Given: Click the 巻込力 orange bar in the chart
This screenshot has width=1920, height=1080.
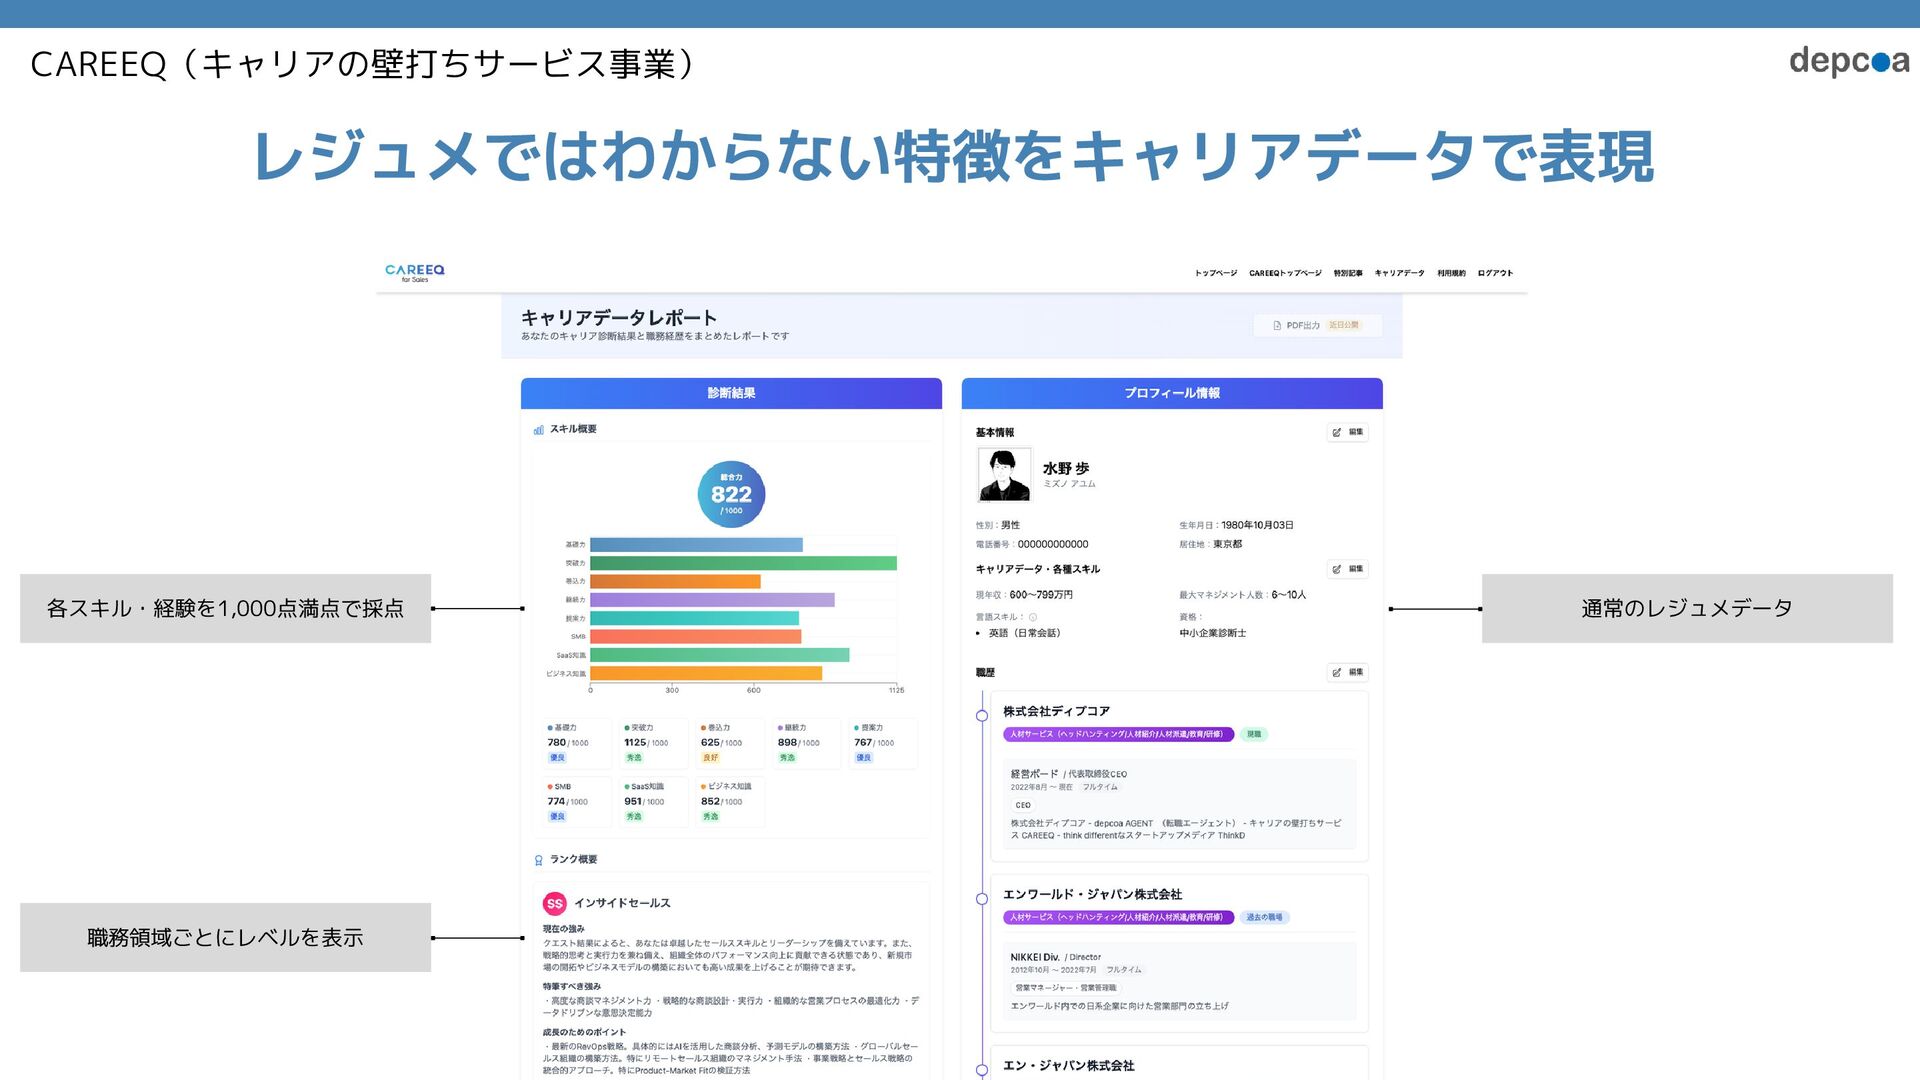Looking at the screenshot, I should [675, 581].
